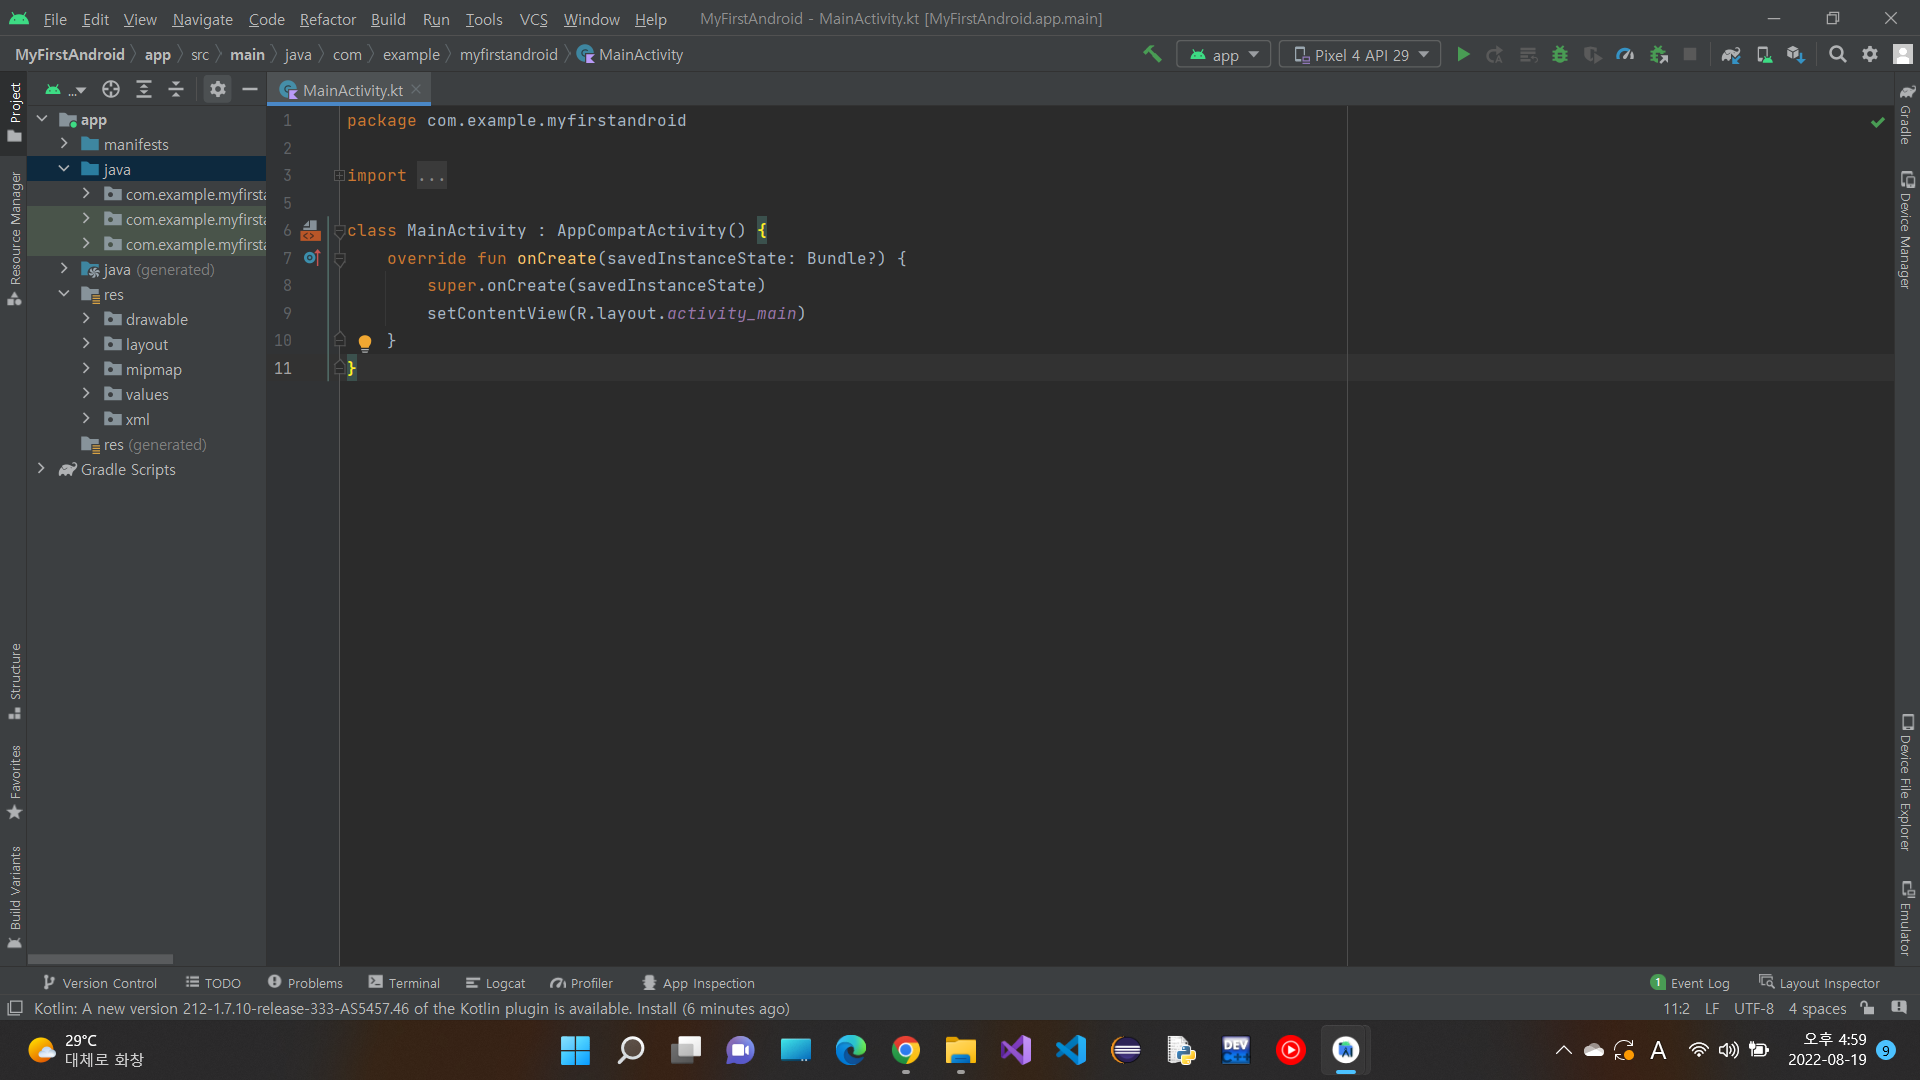
Task: Open the Logcat tab at bottom
Action: click(x=496, y=983)
